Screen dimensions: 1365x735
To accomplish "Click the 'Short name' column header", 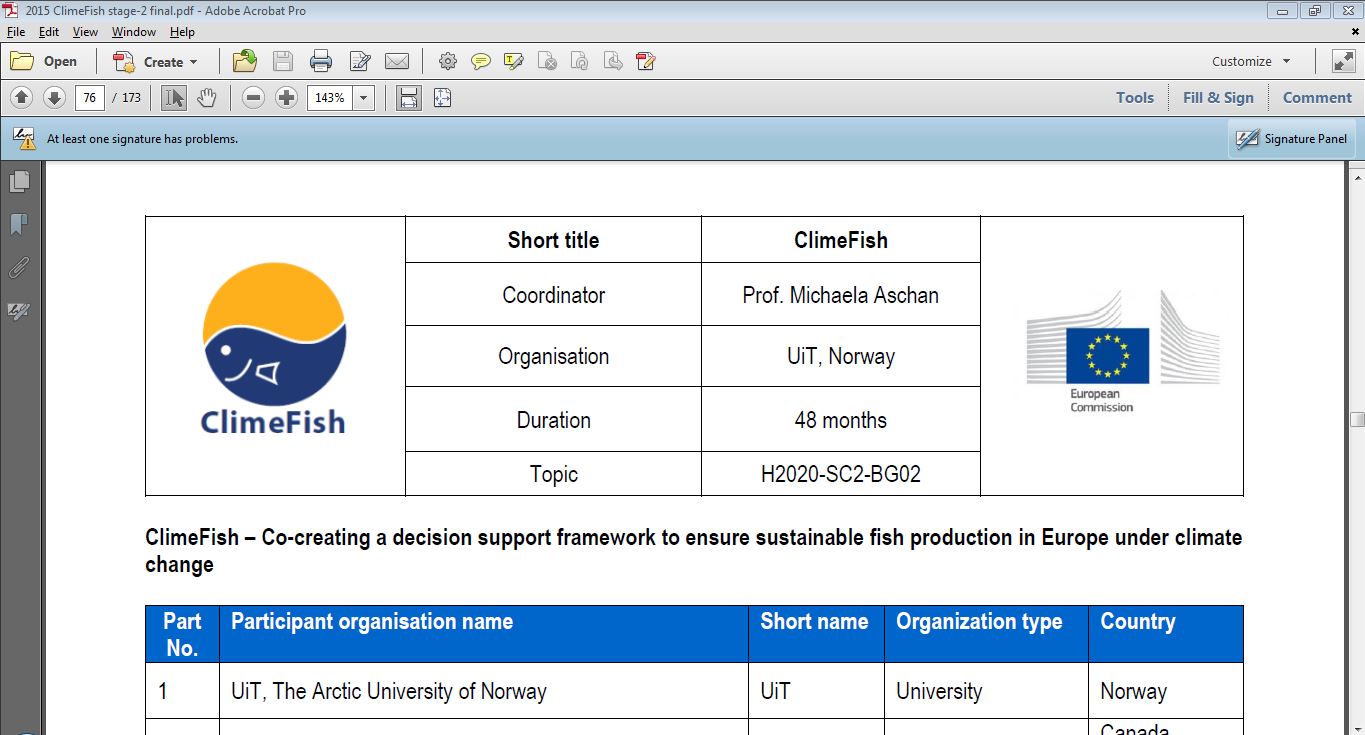I will coord(816,634).
